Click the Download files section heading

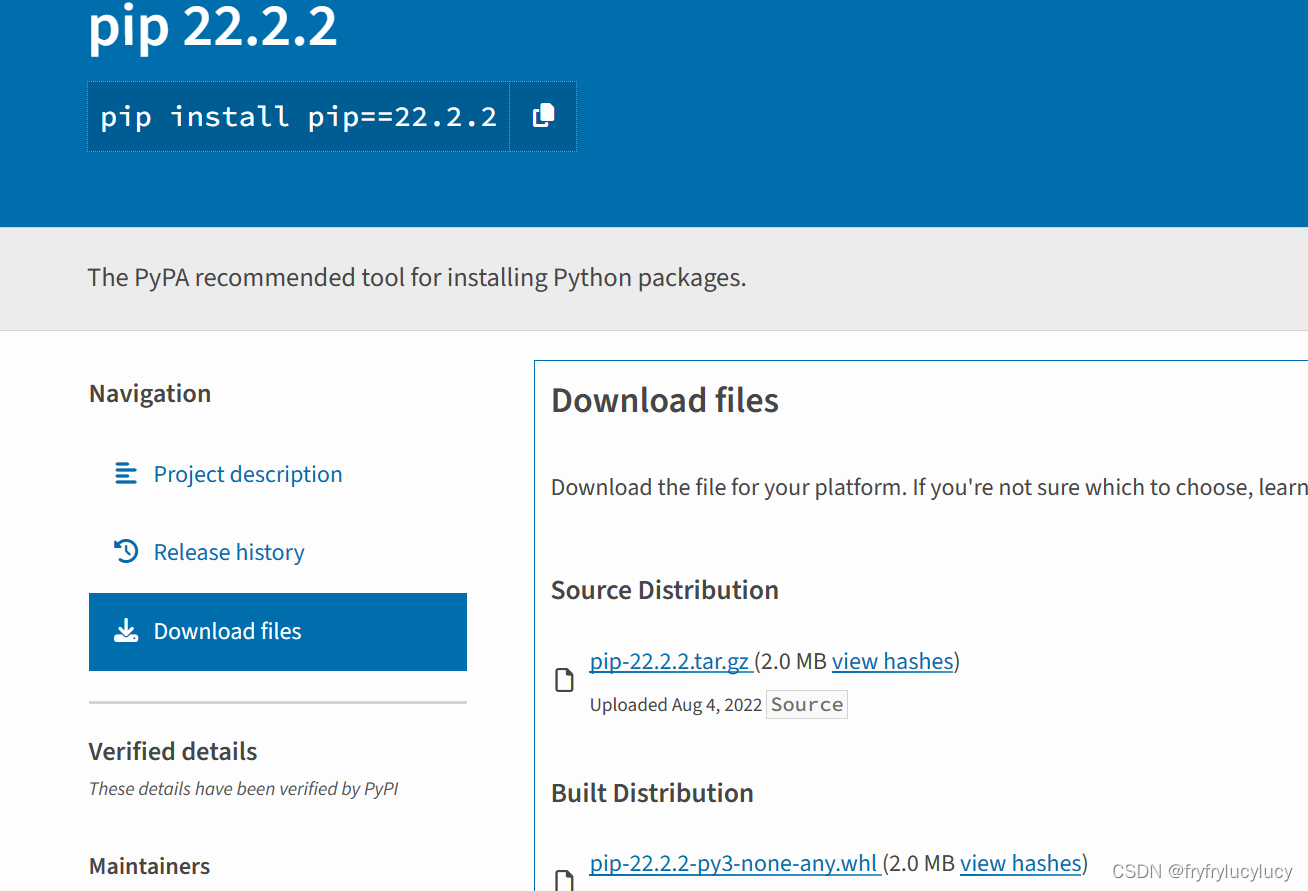click(x=665, y=400)
